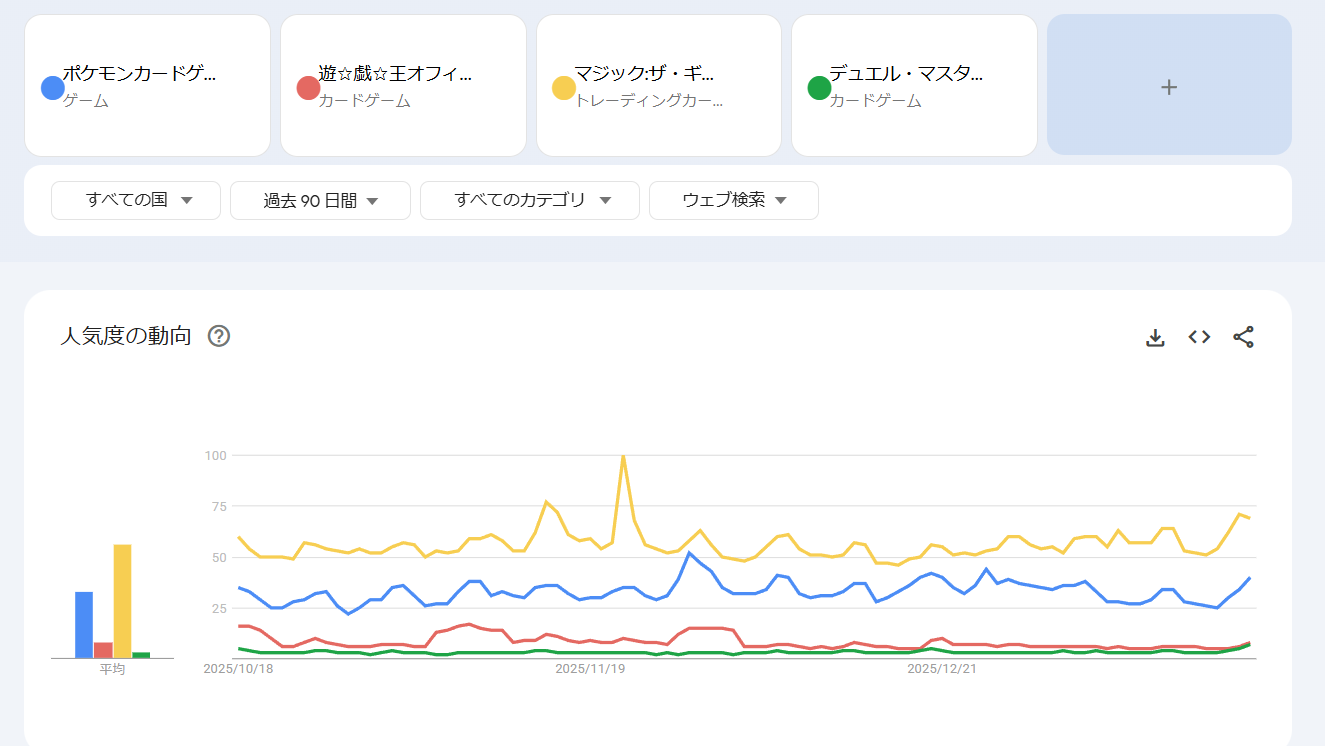Click the blue average bar in 平均 chart
Viewport: 1325px width, 746px height.
click(84, 625)
